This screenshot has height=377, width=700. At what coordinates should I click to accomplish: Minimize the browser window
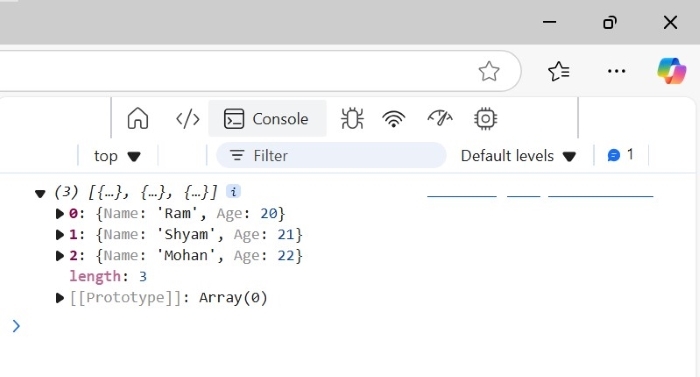[550, 22]
